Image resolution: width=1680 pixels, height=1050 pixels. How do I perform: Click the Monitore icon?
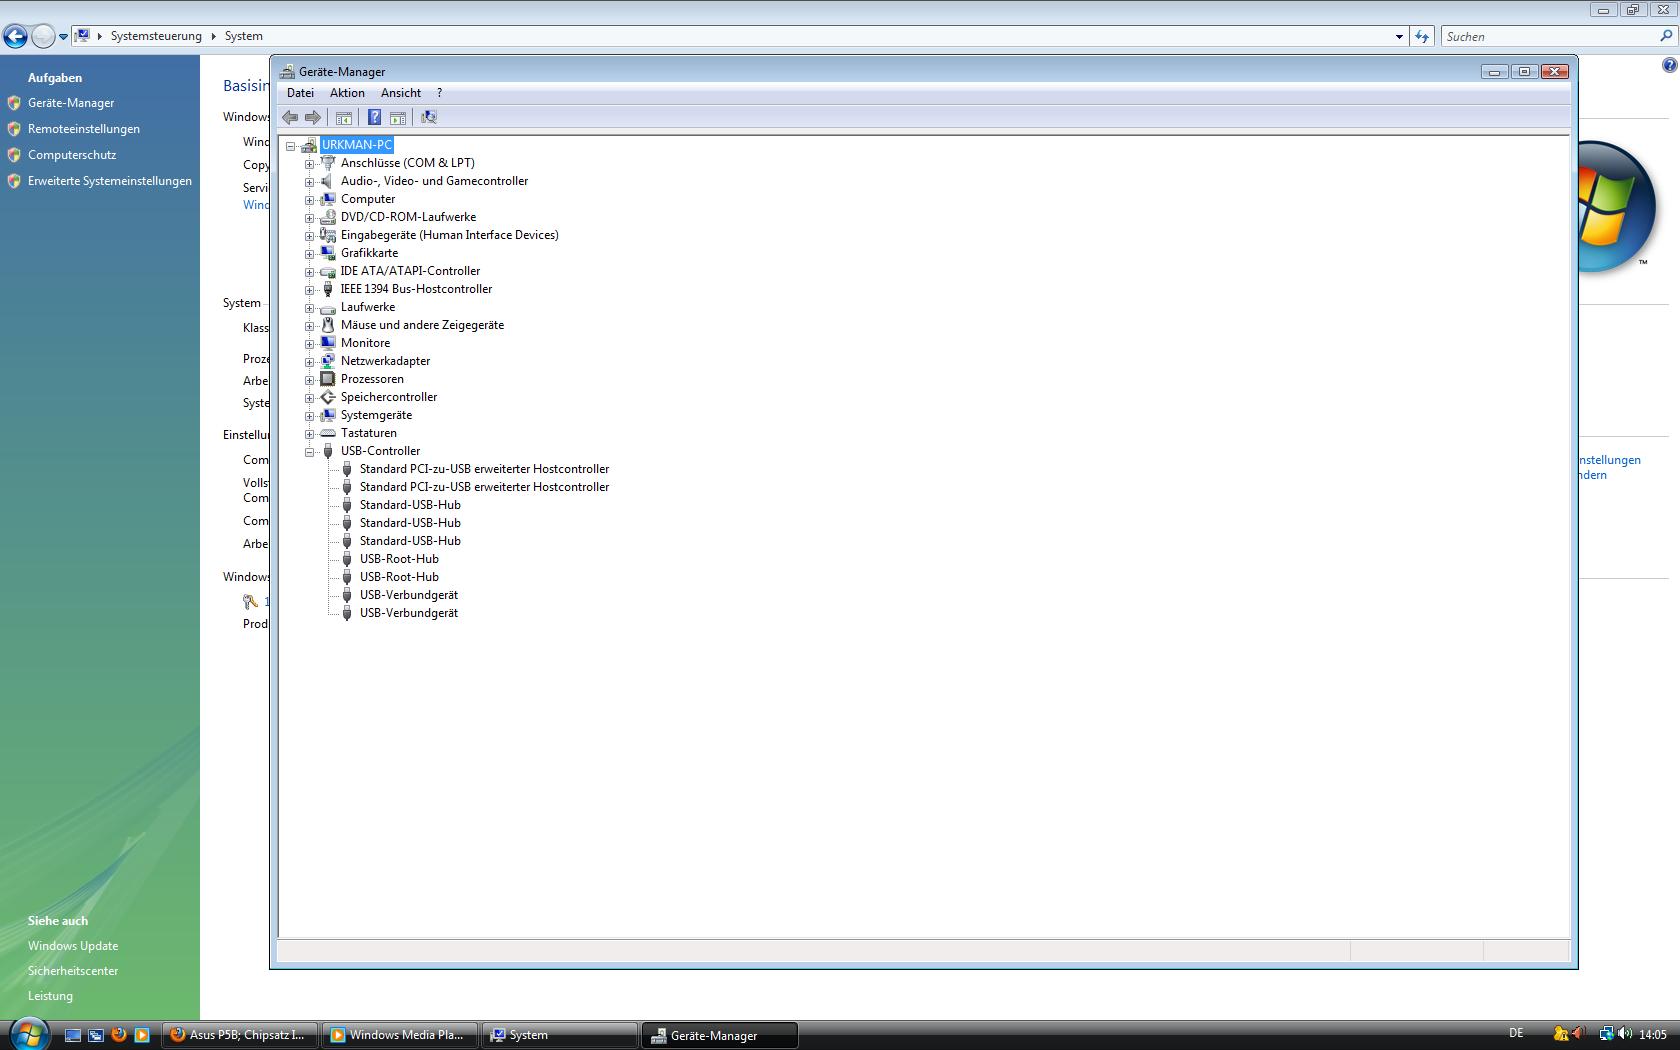click(x=328, y=343)
